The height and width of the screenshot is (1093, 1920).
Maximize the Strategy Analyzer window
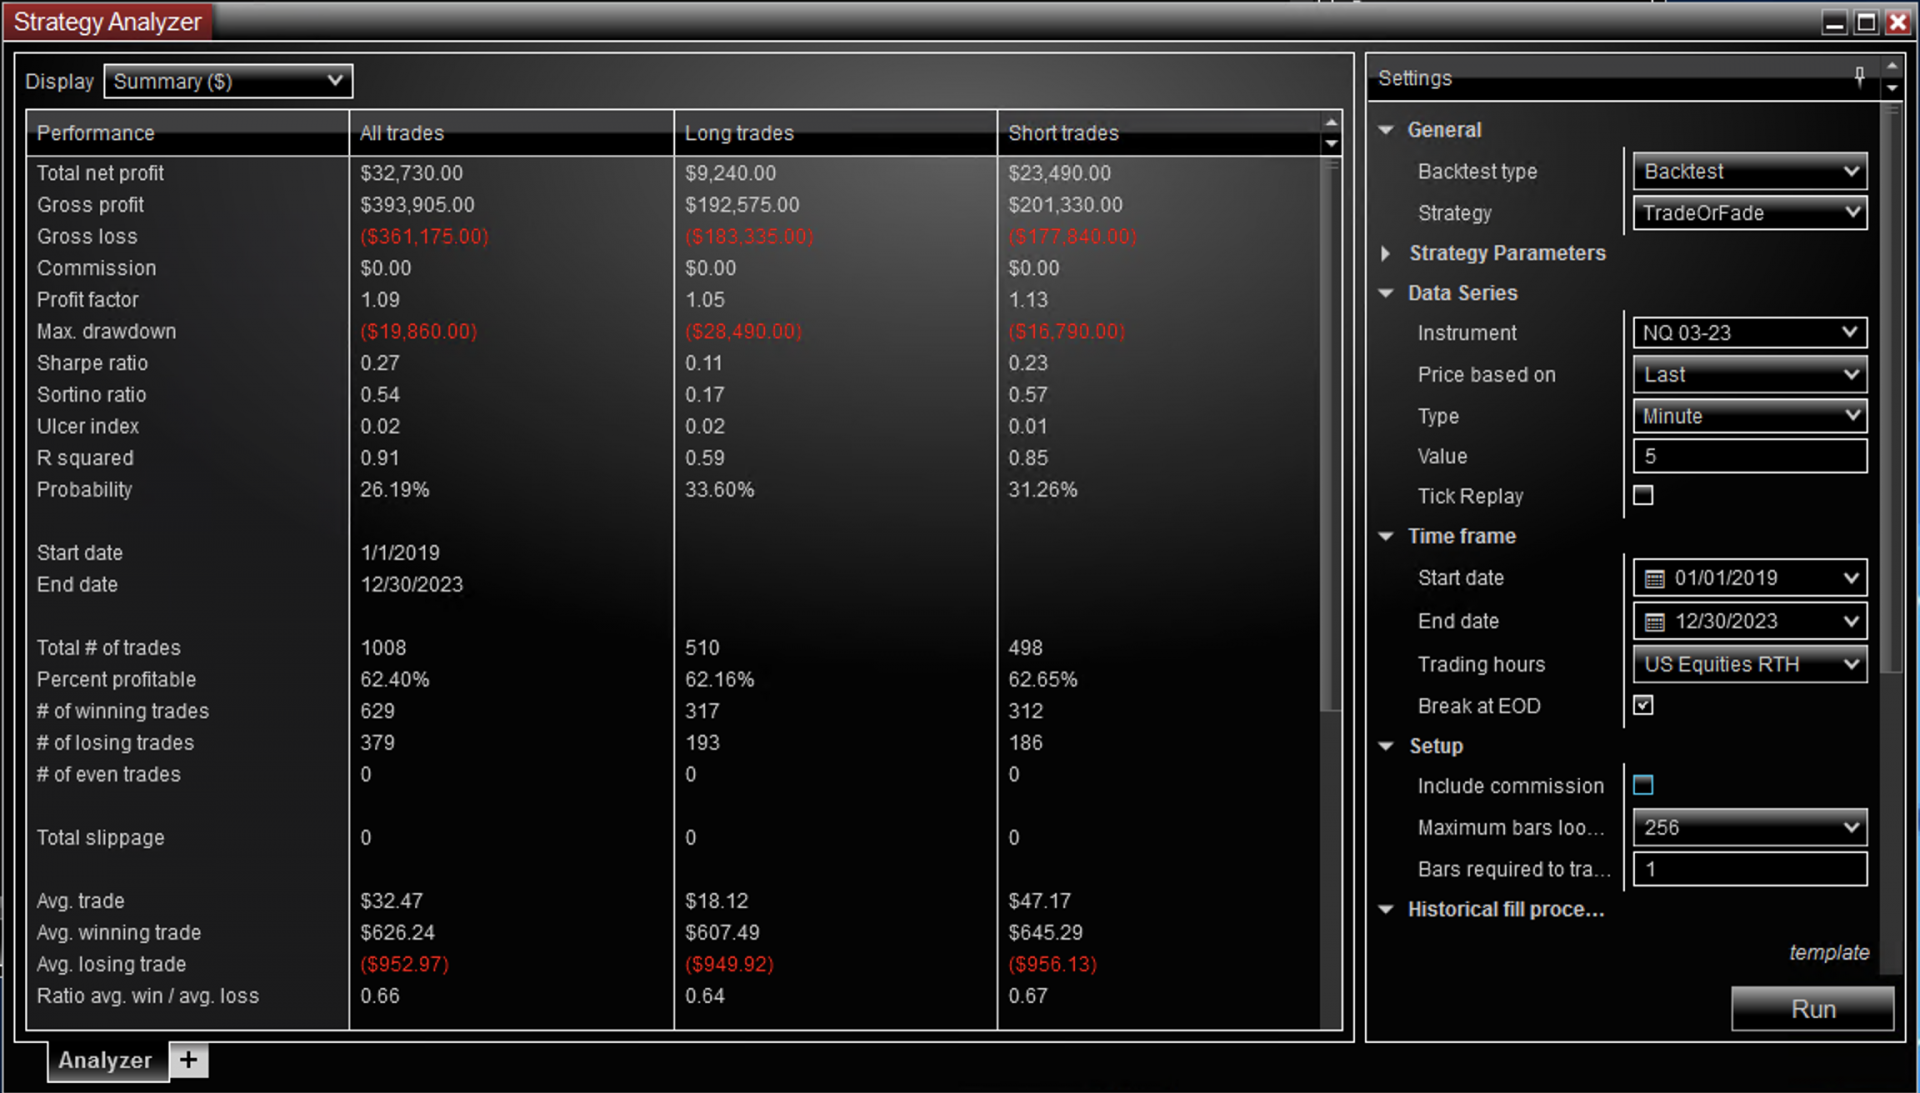pyautogui.click(x=1866, y=22)
